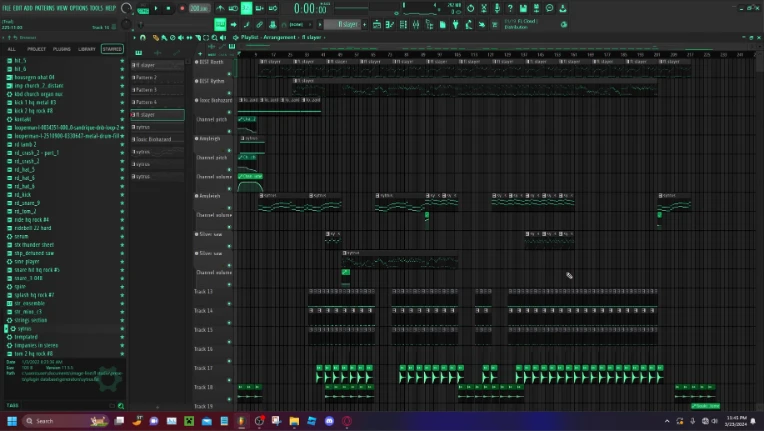This screenshot has height=431, width=764.
Task: Open the FILE menu
Action: (6, 8)
